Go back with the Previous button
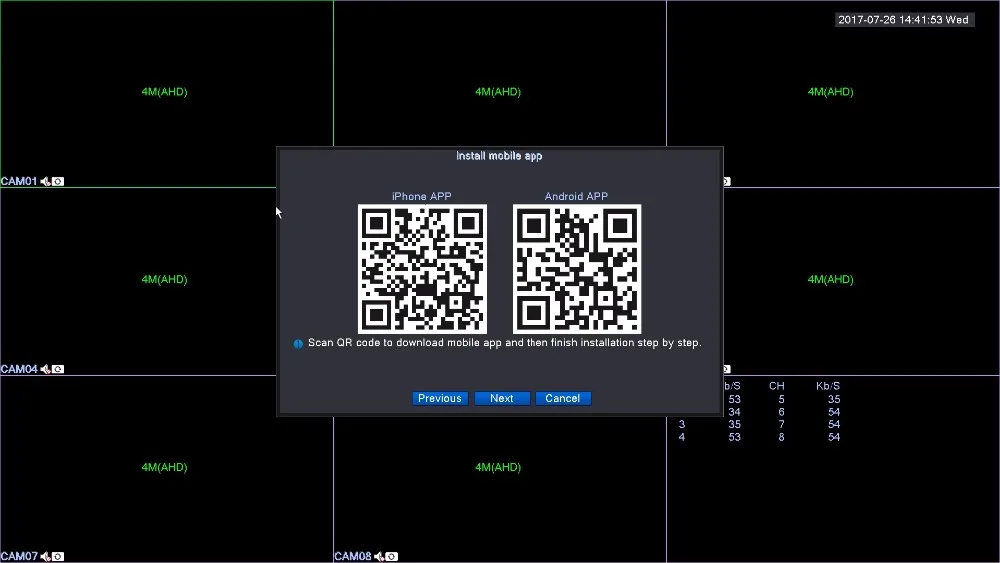 [x=440, y=398]
